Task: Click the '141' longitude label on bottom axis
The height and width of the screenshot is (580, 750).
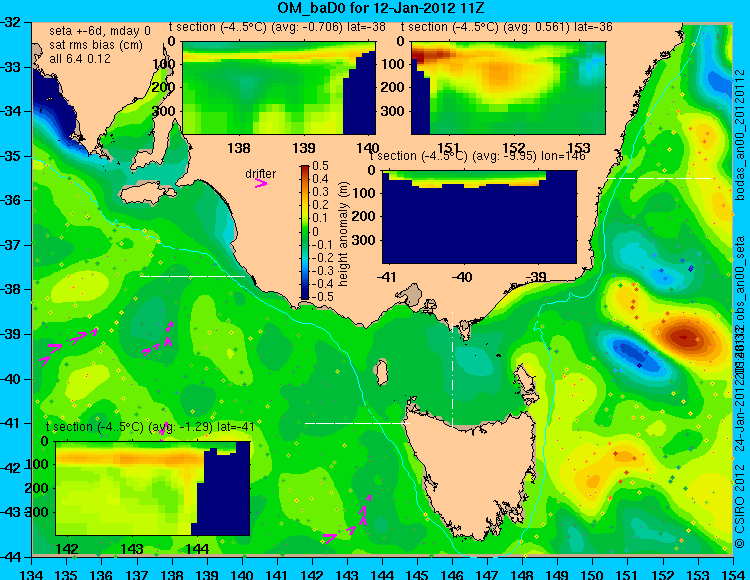Action: (277, 574)
